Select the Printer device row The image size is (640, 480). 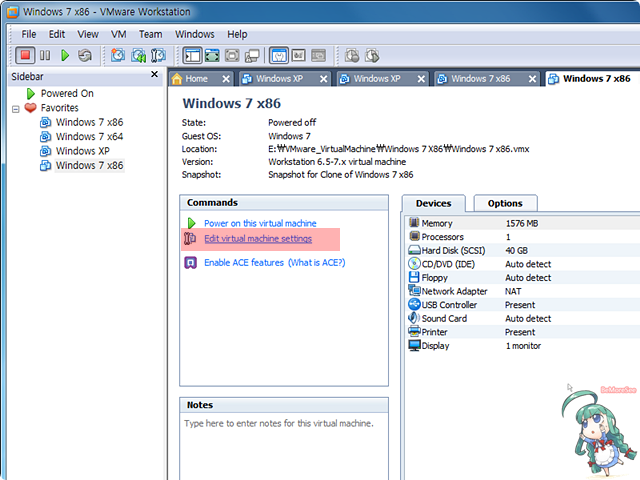(524, 332)
